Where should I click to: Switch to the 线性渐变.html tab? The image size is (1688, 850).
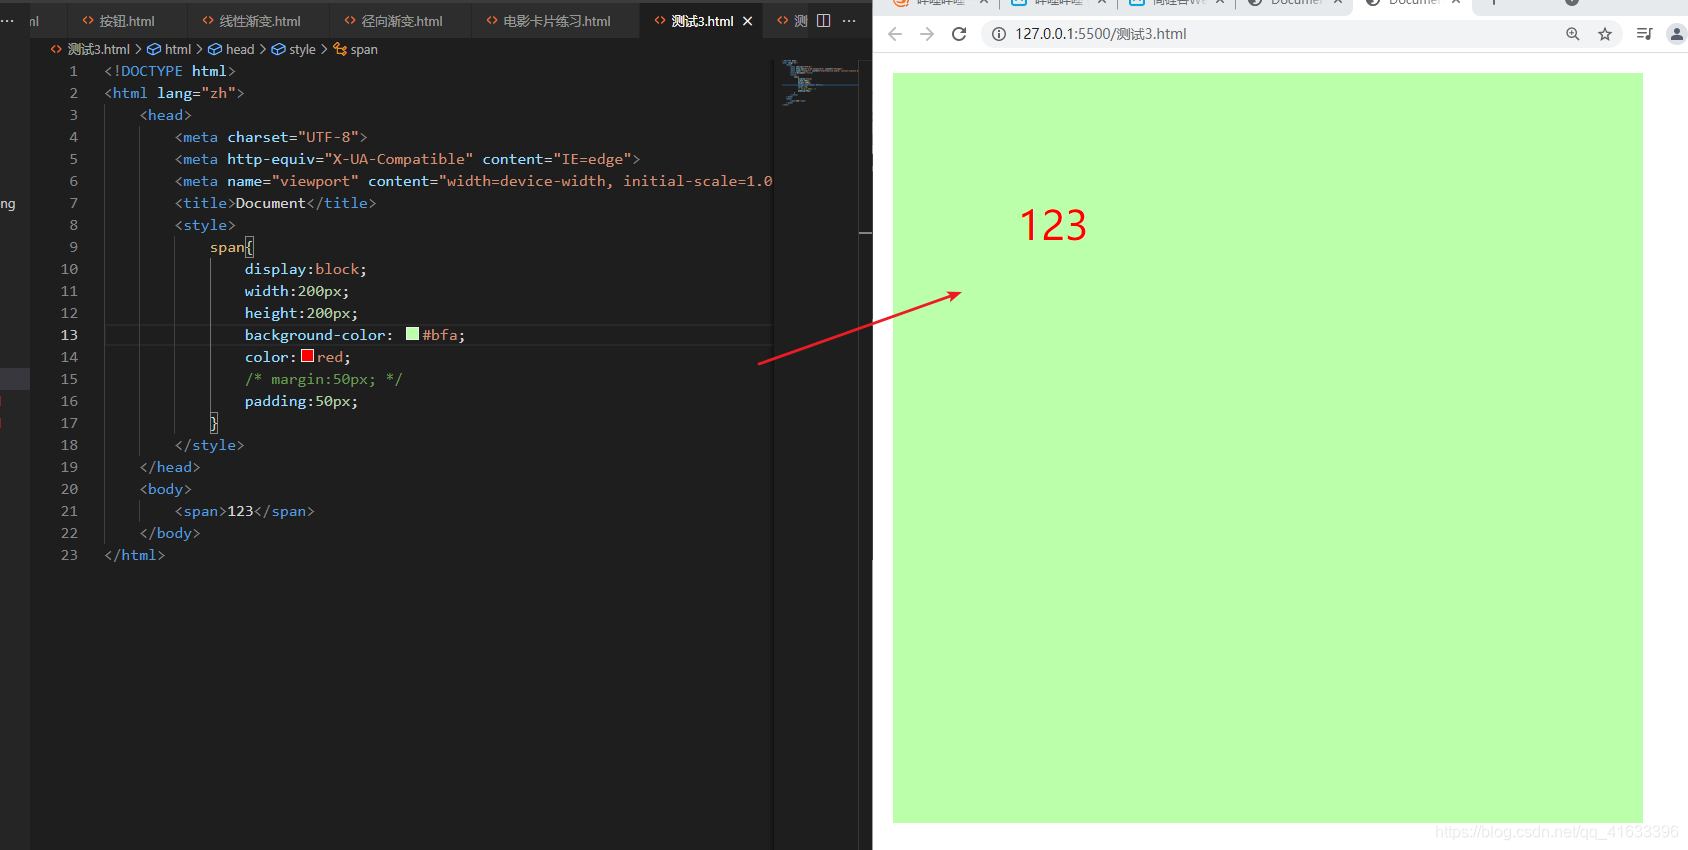(x=251, y=21)
